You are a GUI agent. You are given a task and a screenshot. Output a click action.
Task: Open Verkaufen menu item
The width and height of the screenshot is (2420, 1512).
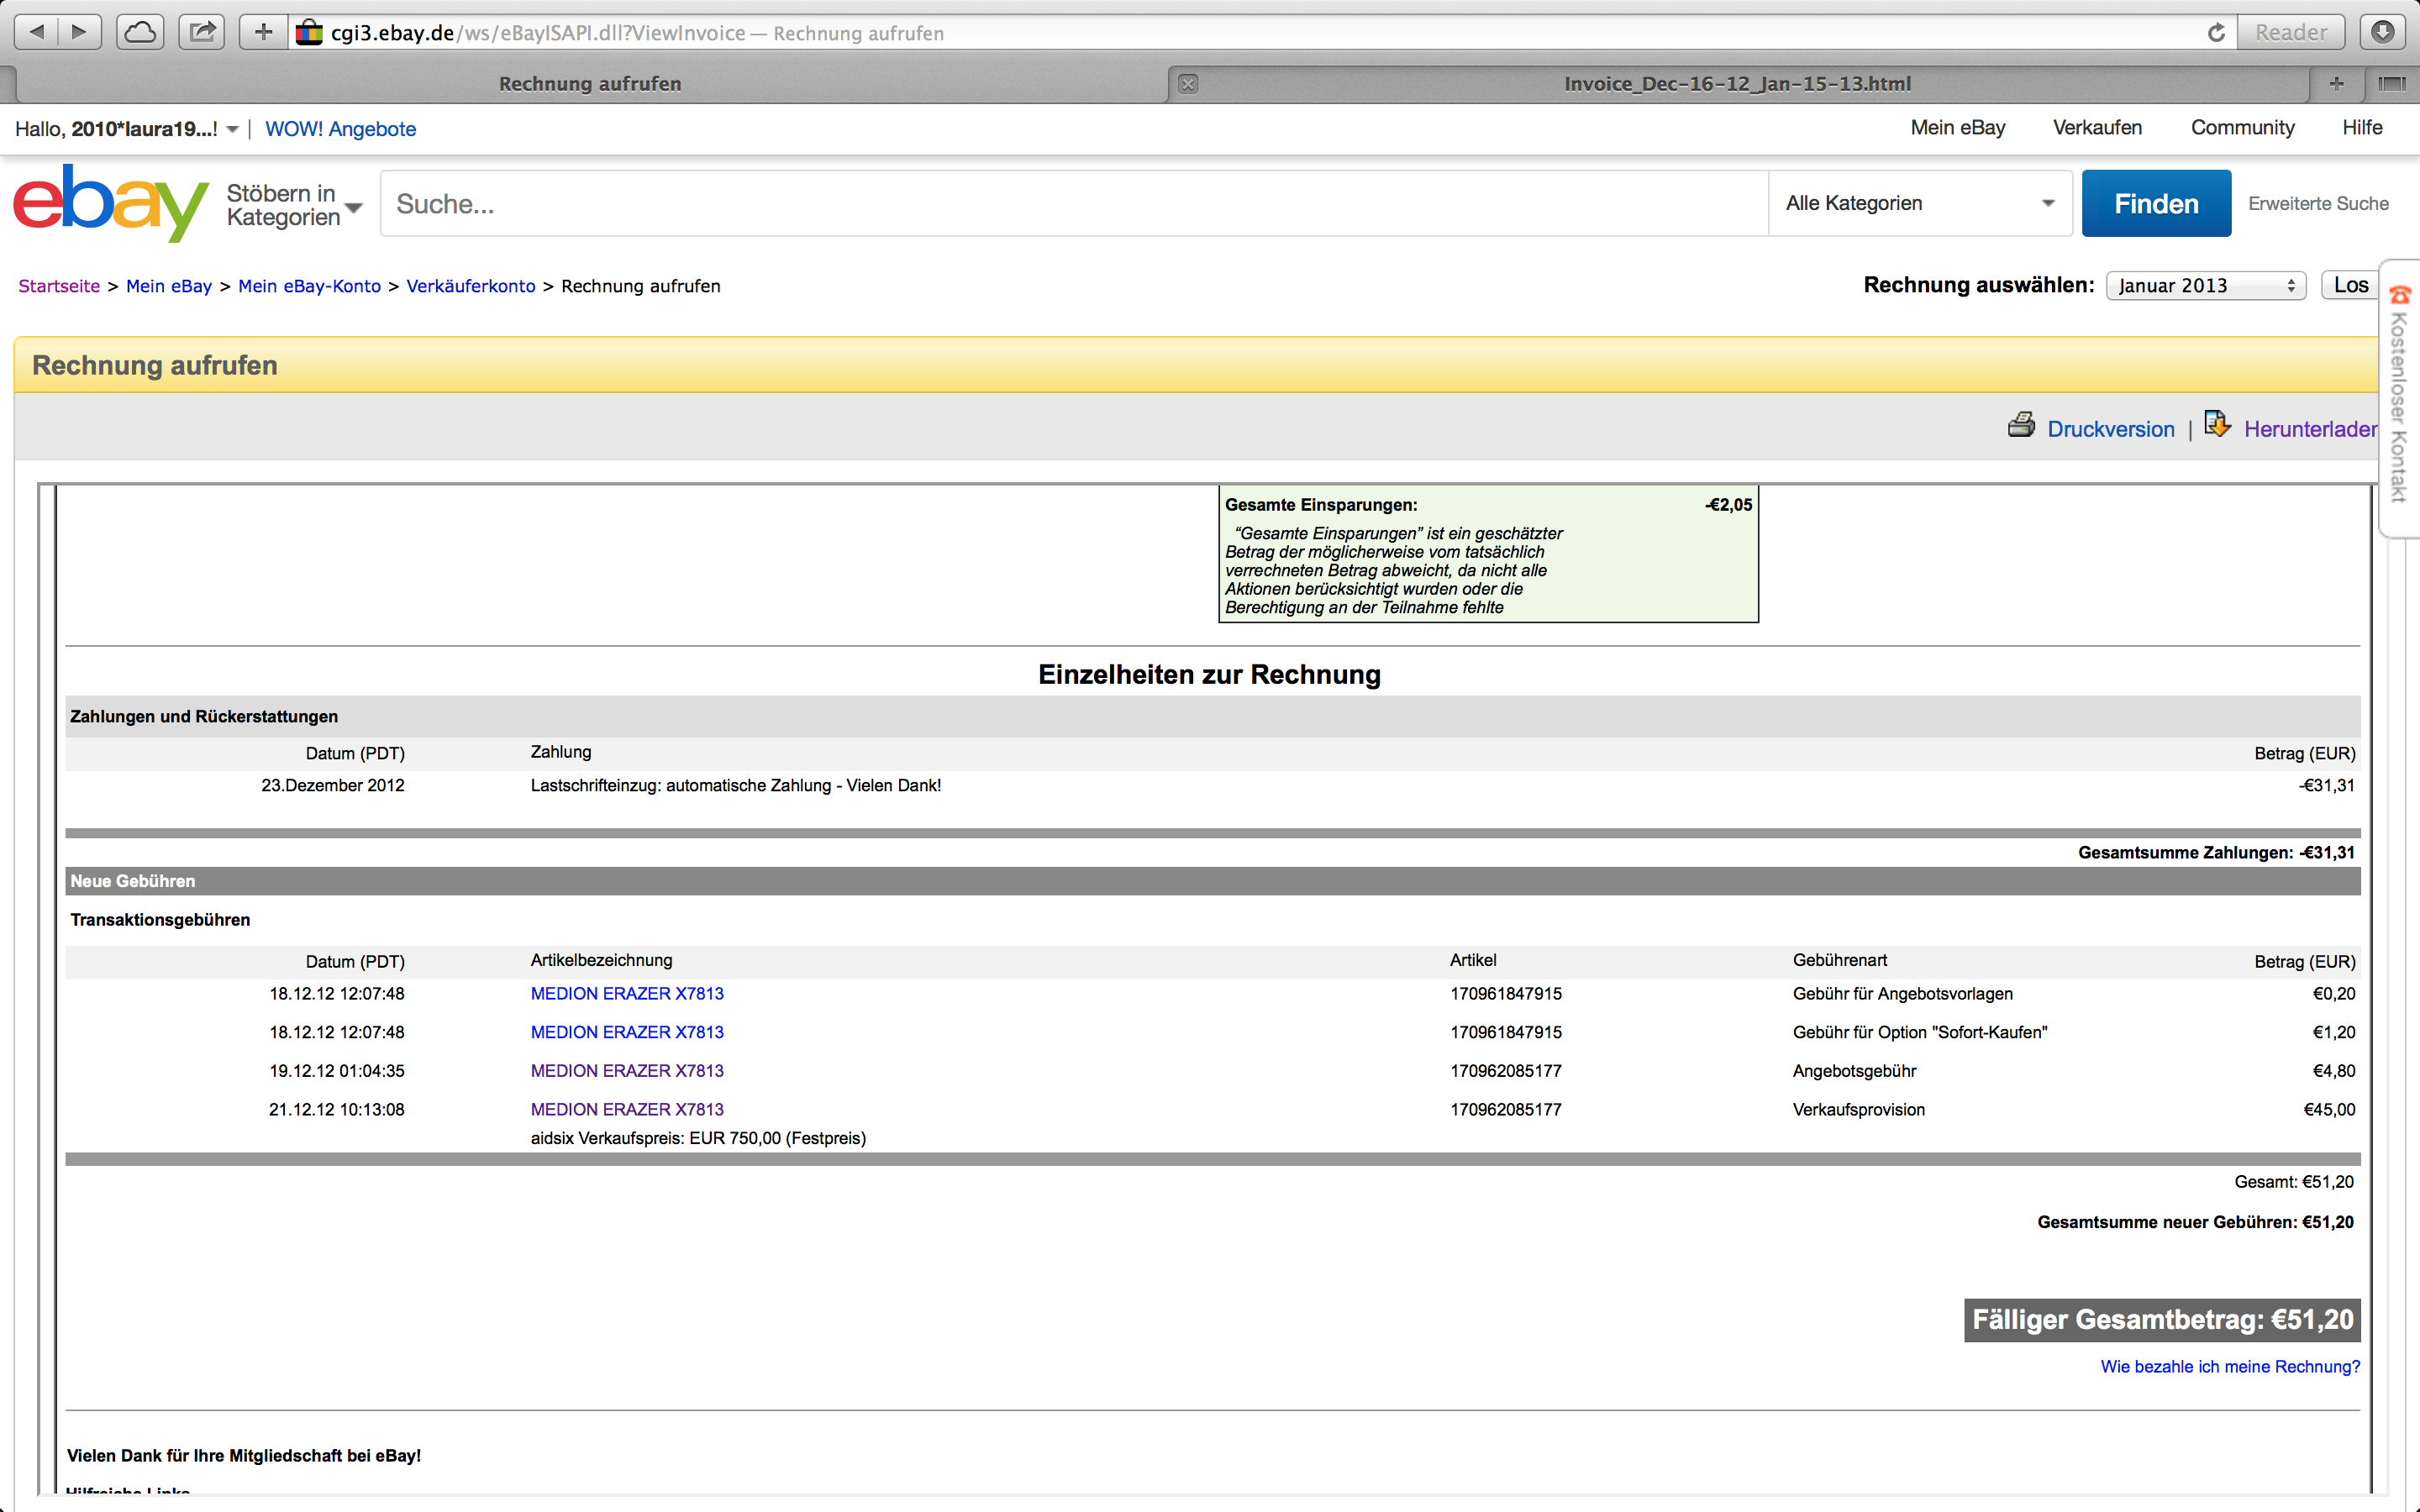tap(2097, 127)
